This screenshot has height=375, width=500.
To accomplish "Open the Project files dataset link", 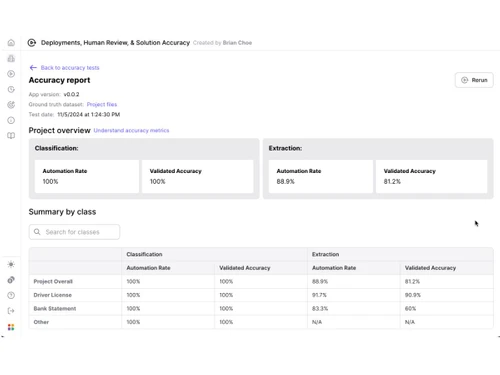I will pyautogui.click(x=102, y=104).
